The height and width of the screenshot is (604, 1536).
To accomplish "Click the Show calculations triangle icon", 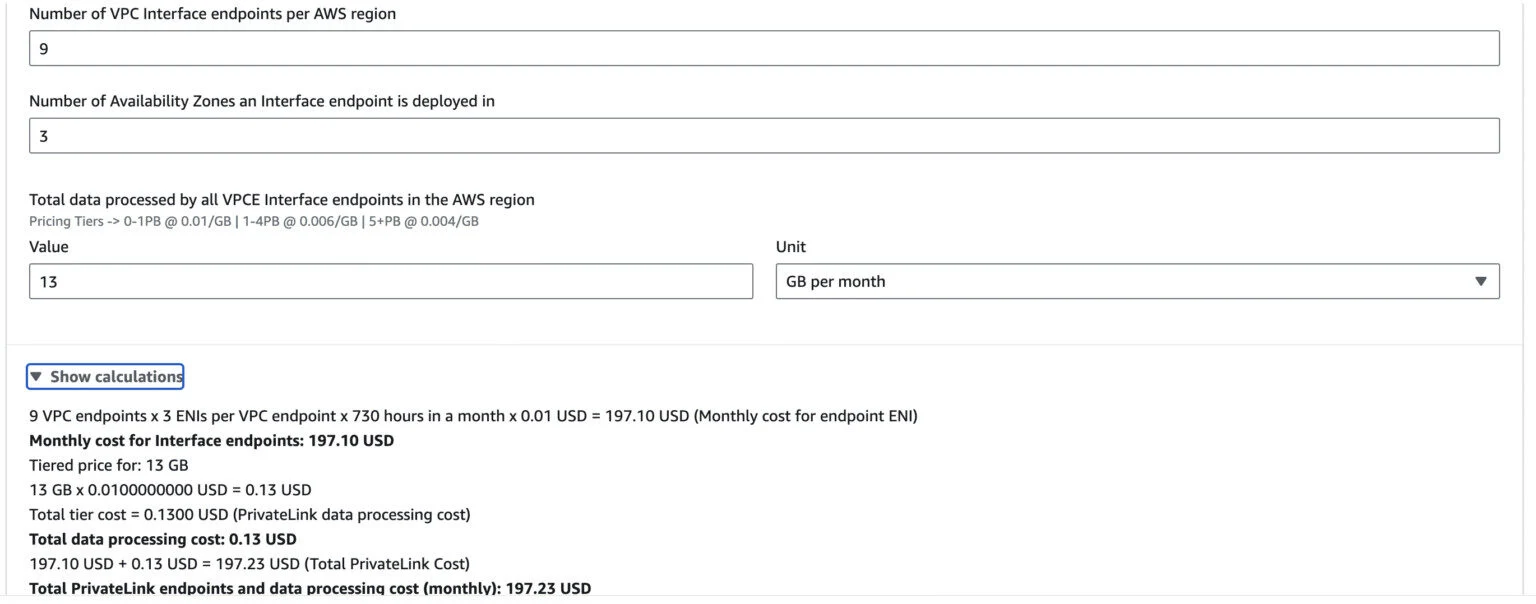I will [x=37, y=377].
